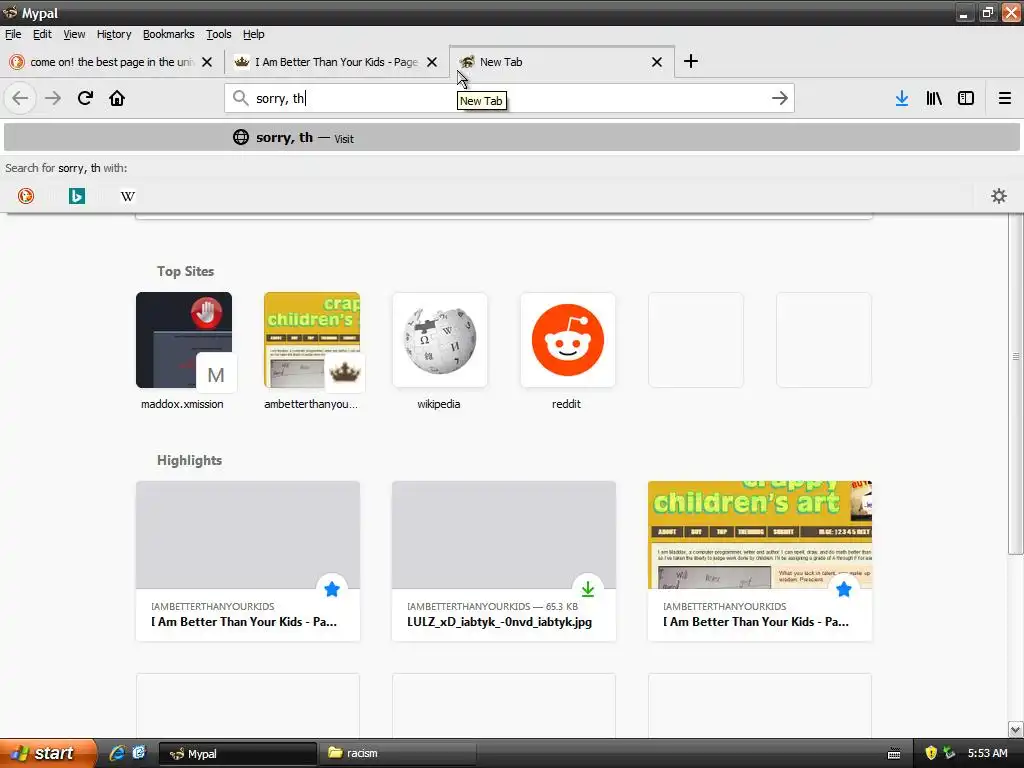Switch to 'come on! the best page' tab

112,62
